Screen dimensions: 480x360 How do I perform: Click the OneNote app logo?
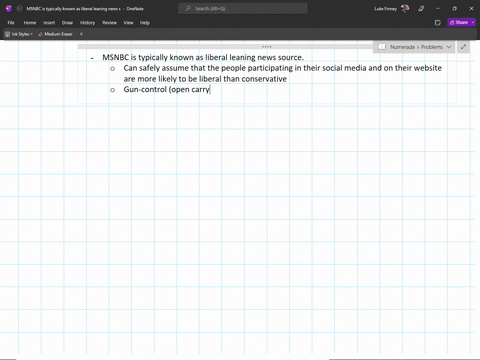(9, 9)
